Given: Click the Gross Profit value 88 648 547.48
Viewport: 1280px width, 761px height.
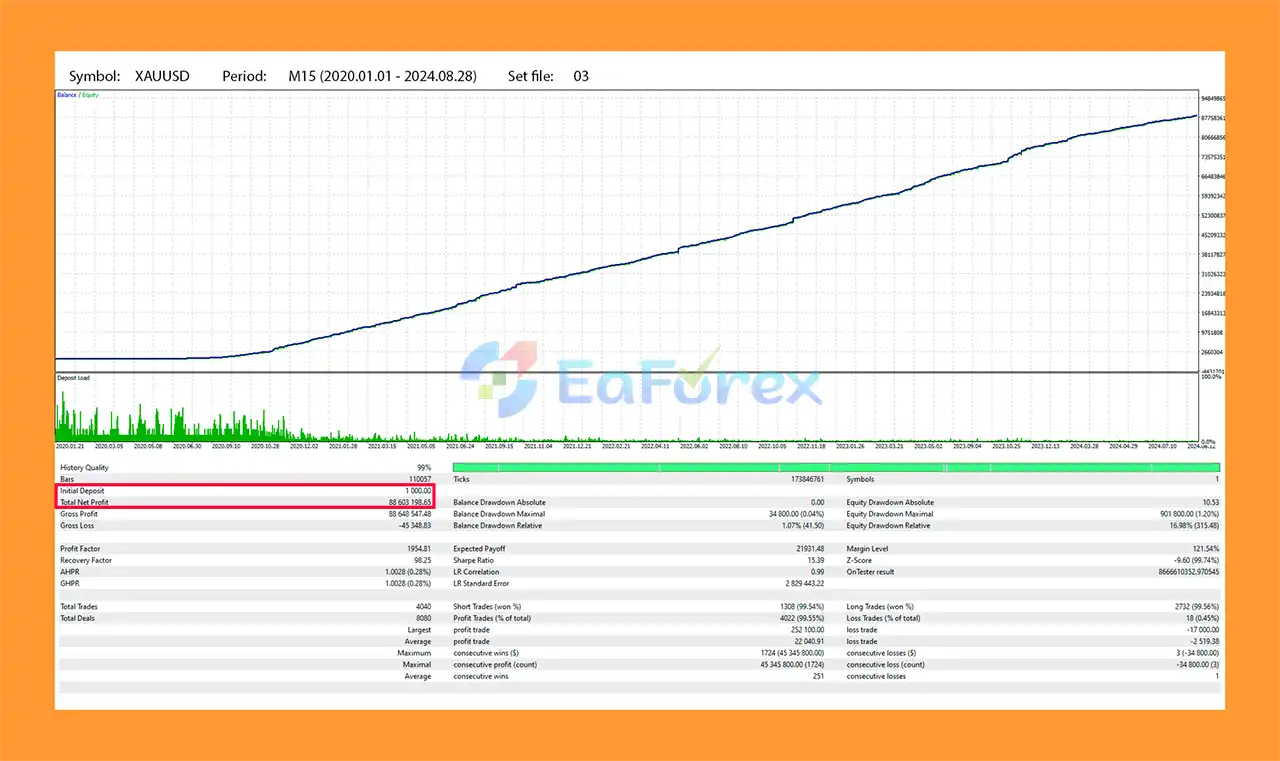Looking at the screenshot, I should pos(410,514).
